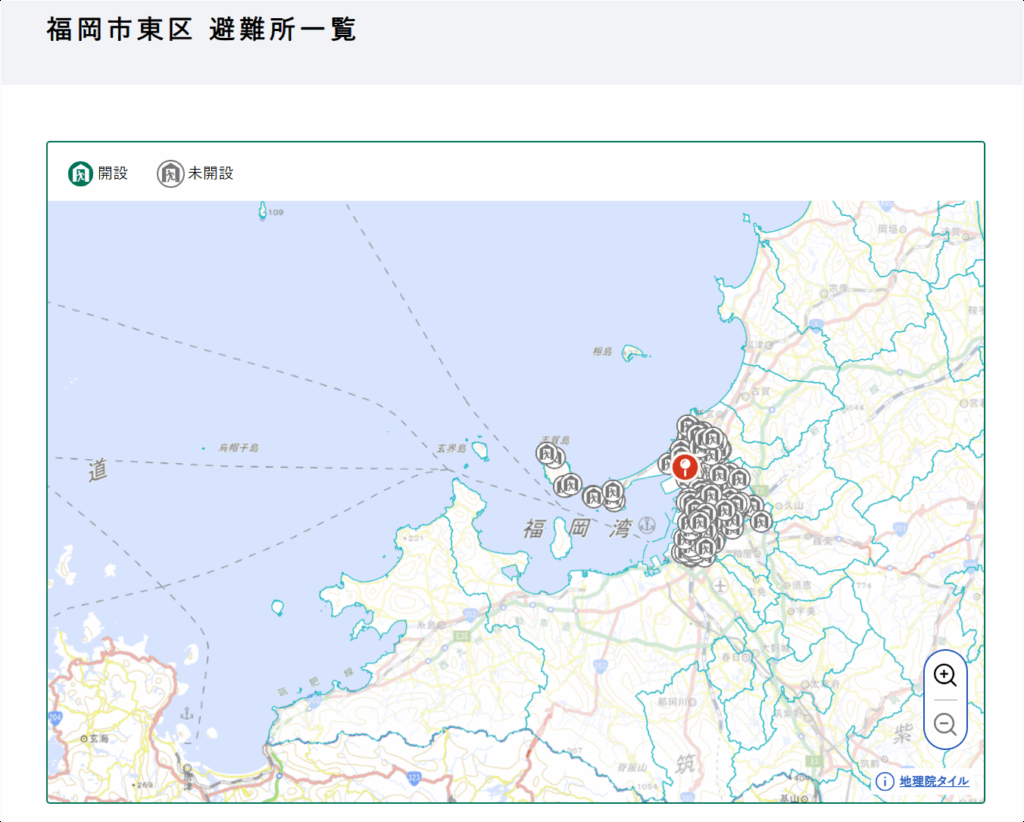Click 相島 island on the map
This screenshot has height=822, width=1024.
(632, 352)
